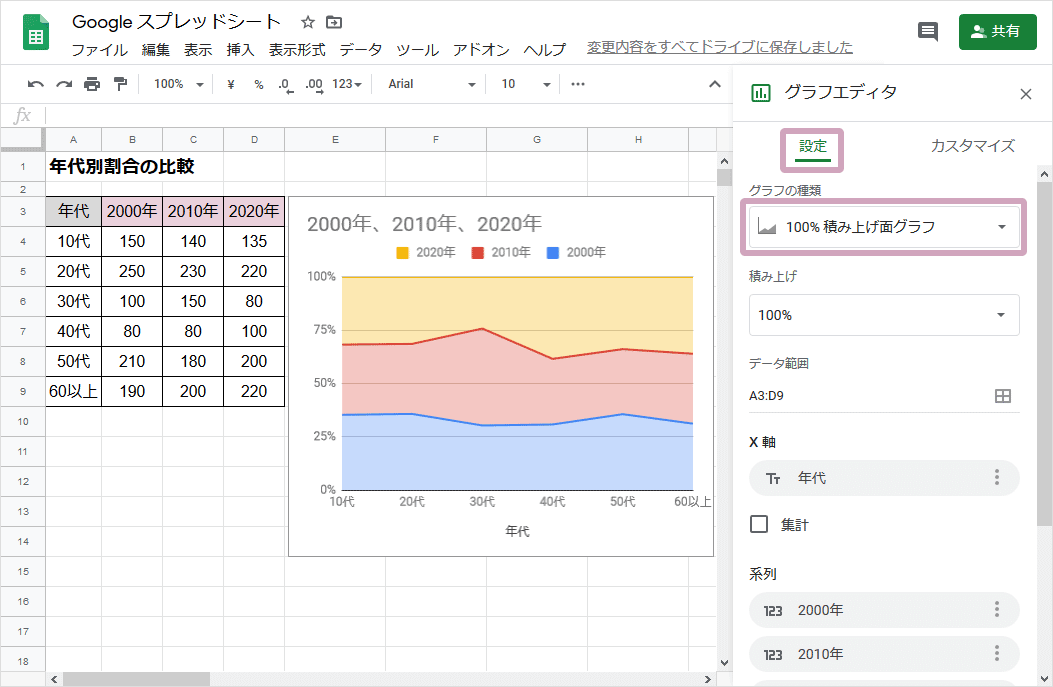Open comment history icon in top bar

pyautogui.click(x=927, y=31)
